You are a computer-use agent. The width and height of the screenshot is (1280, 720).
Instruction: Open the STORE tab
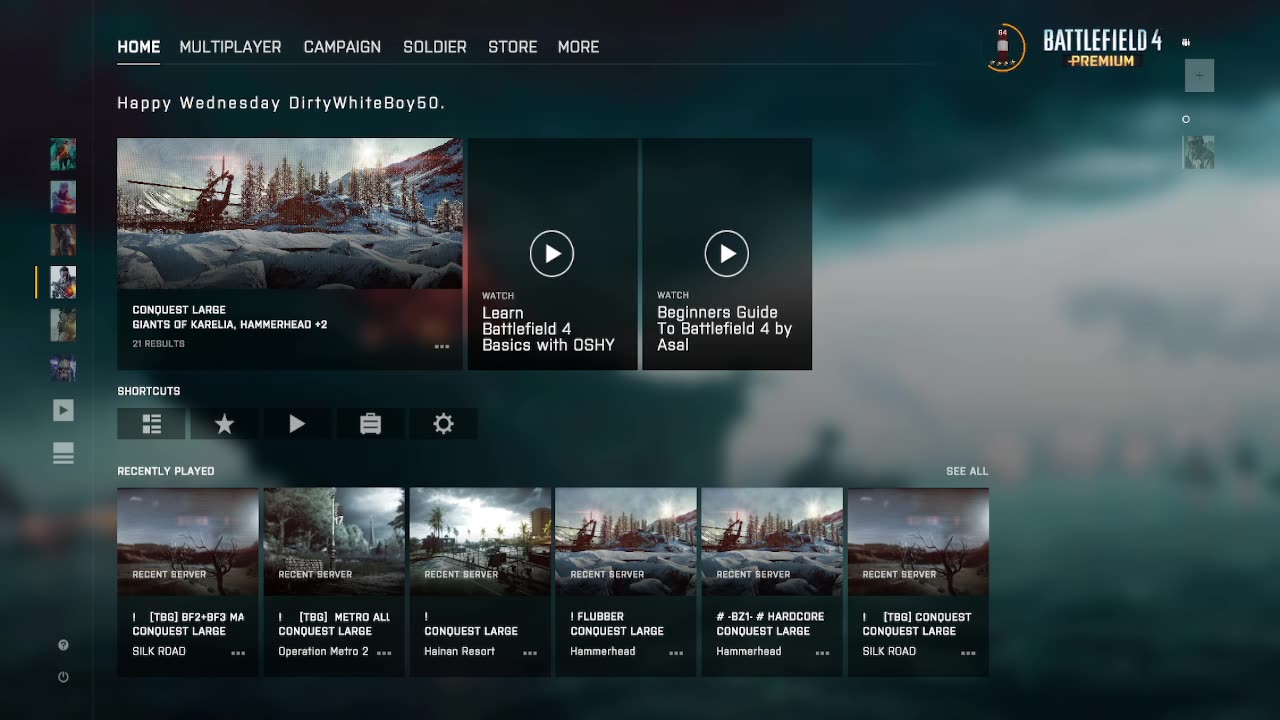pos(513,47)
